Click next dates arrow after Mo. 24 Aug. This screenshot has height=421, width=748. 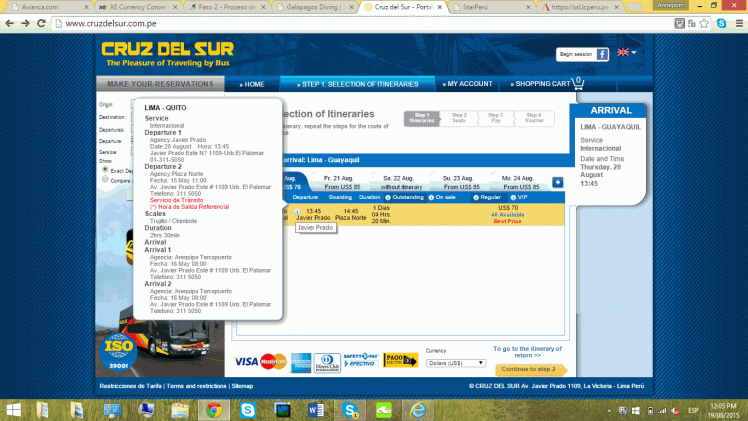[x=558, y=183]
